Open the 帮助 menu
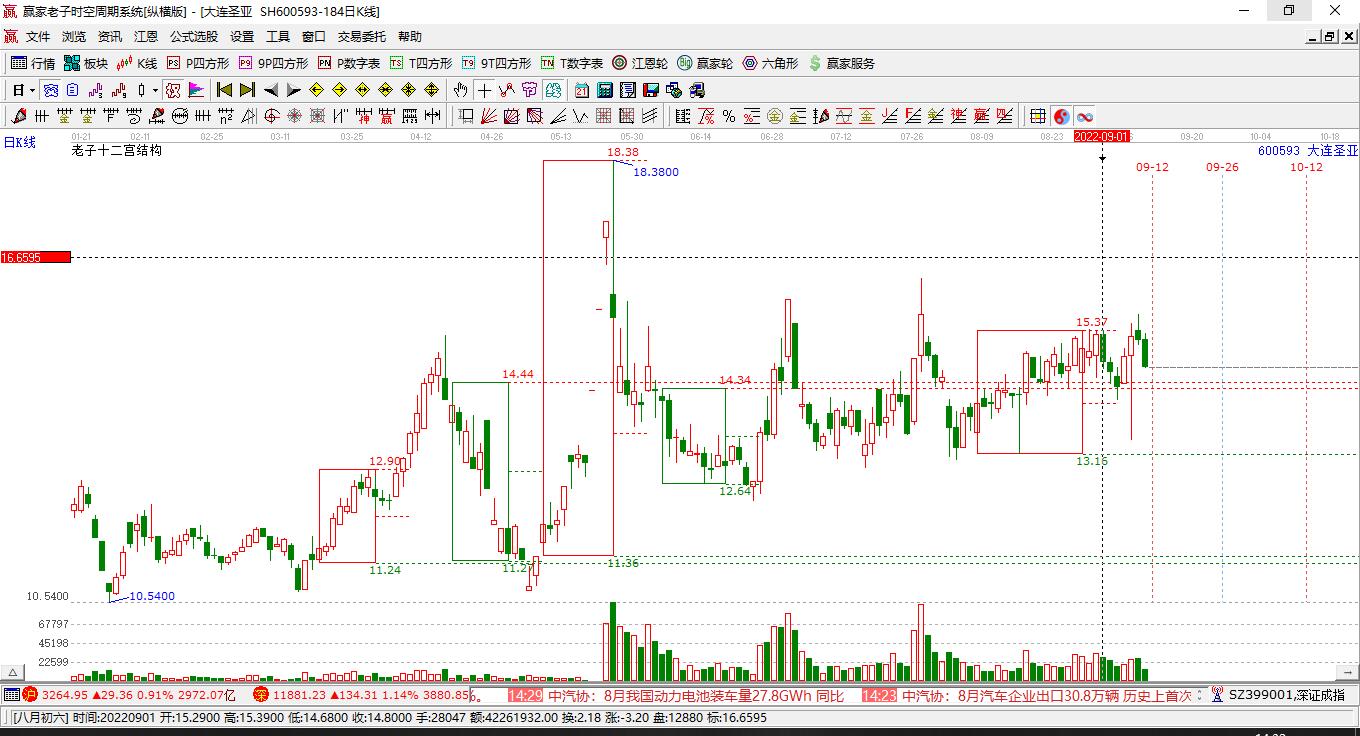Image resolution: width=1360 pixels, height=736 pixels. tap(410, 37)
